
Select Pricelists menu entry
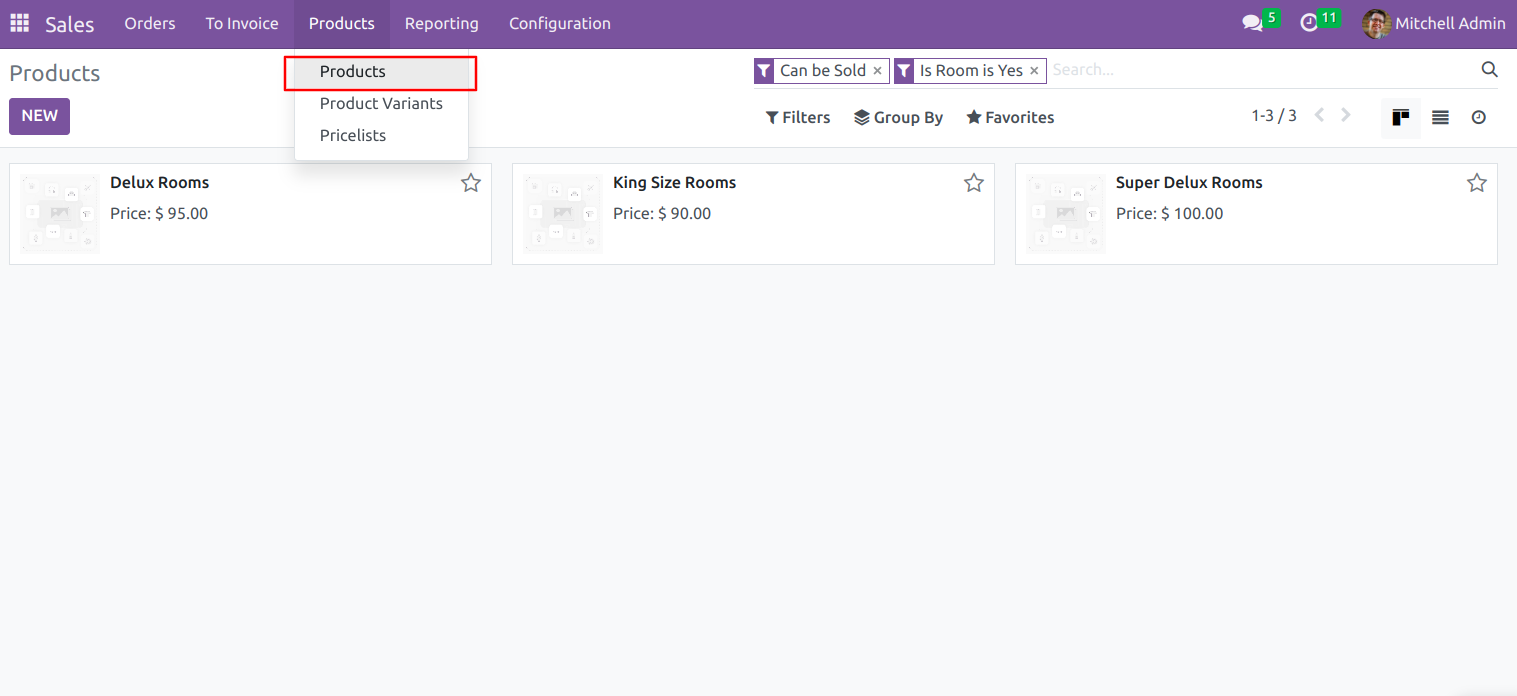(381, 135)
